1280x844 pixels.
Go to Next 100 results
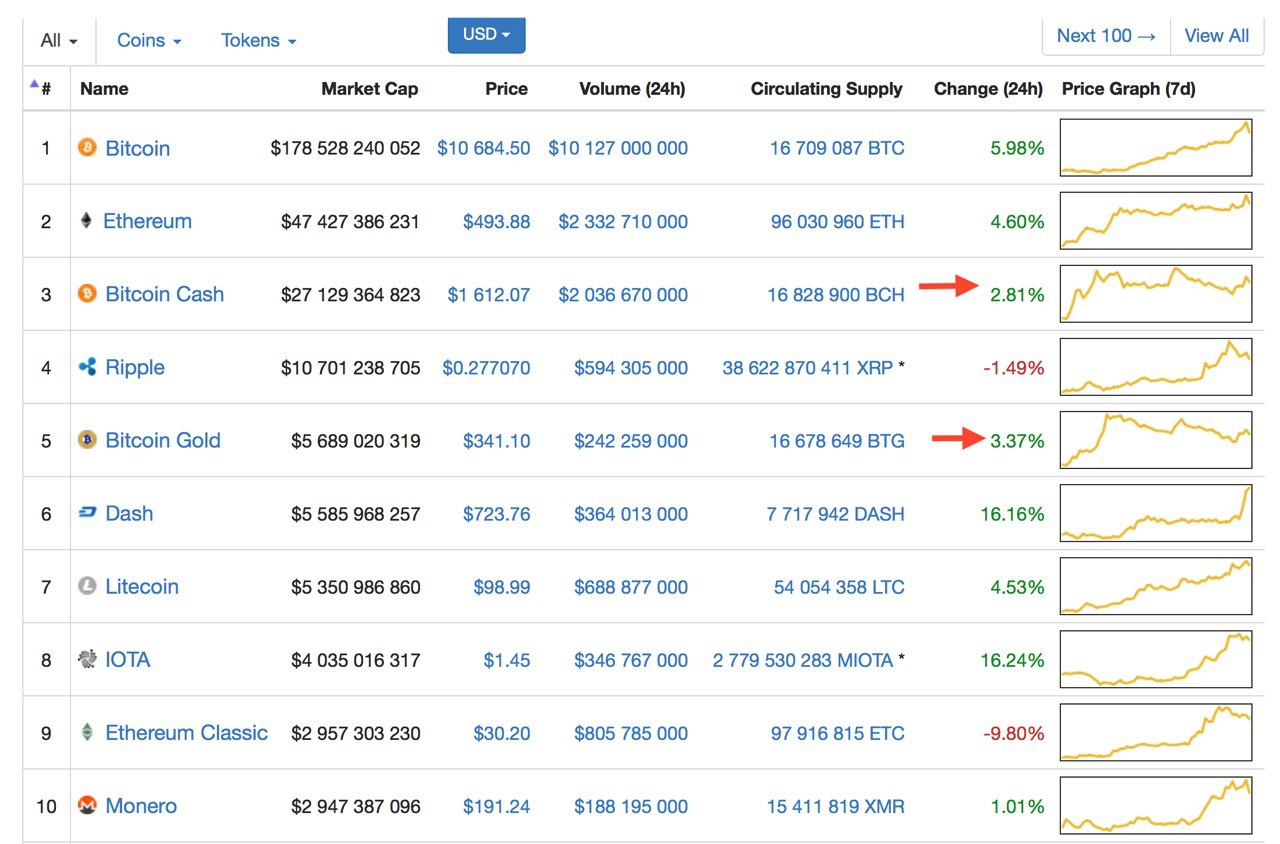(1106, 36)
